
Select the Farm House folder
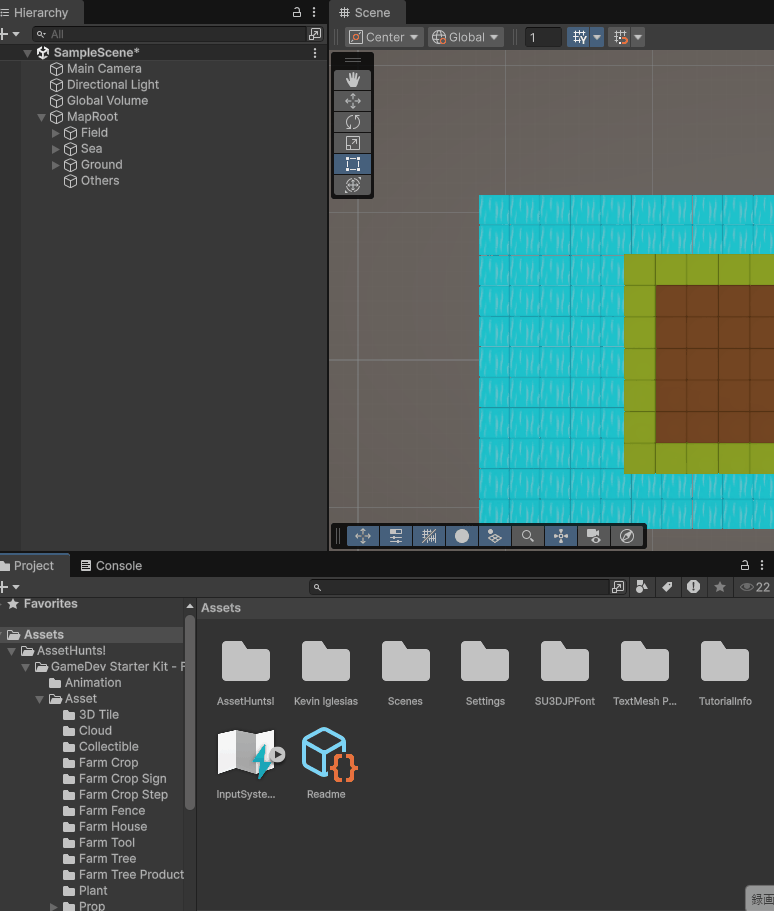112,827
